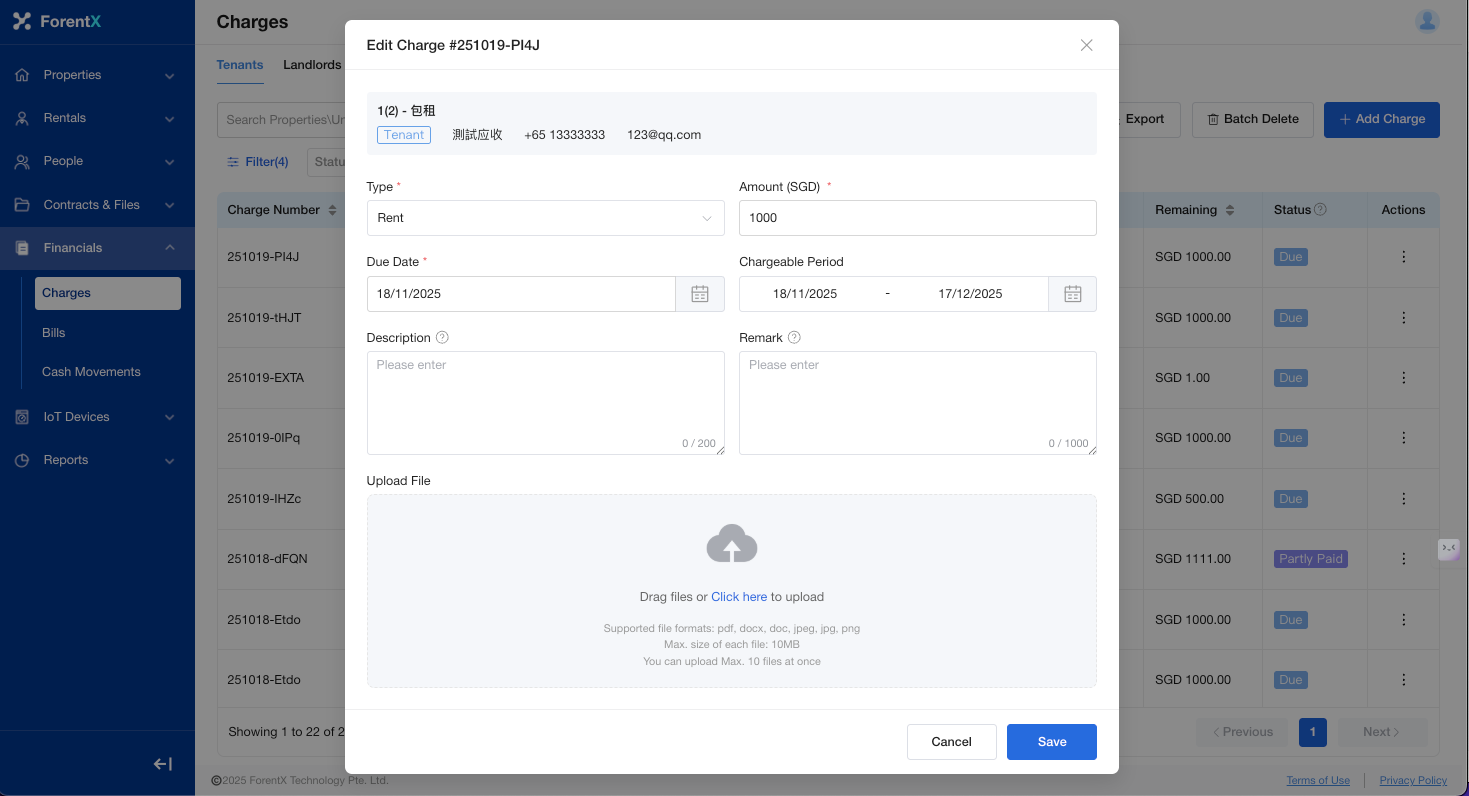Viewport: 1469px width, 796px height.
Task: Expand the Properties sidebar menu
Action: point(97,75)
